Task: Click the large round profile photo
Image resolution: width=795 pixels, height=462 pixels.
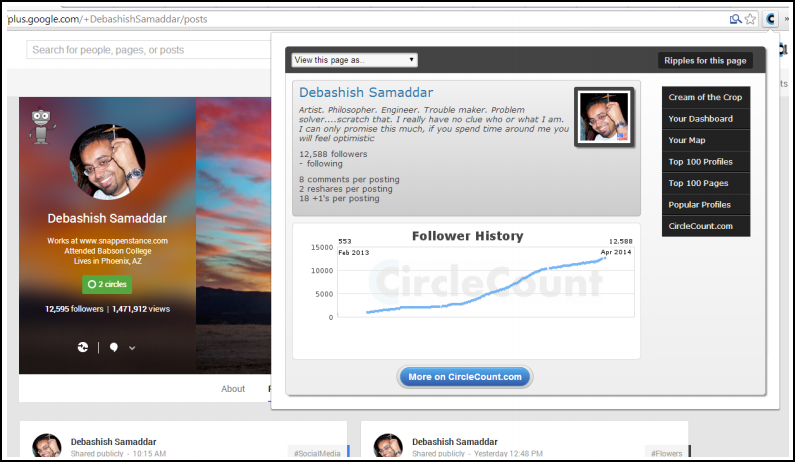Action: point(107,162)
